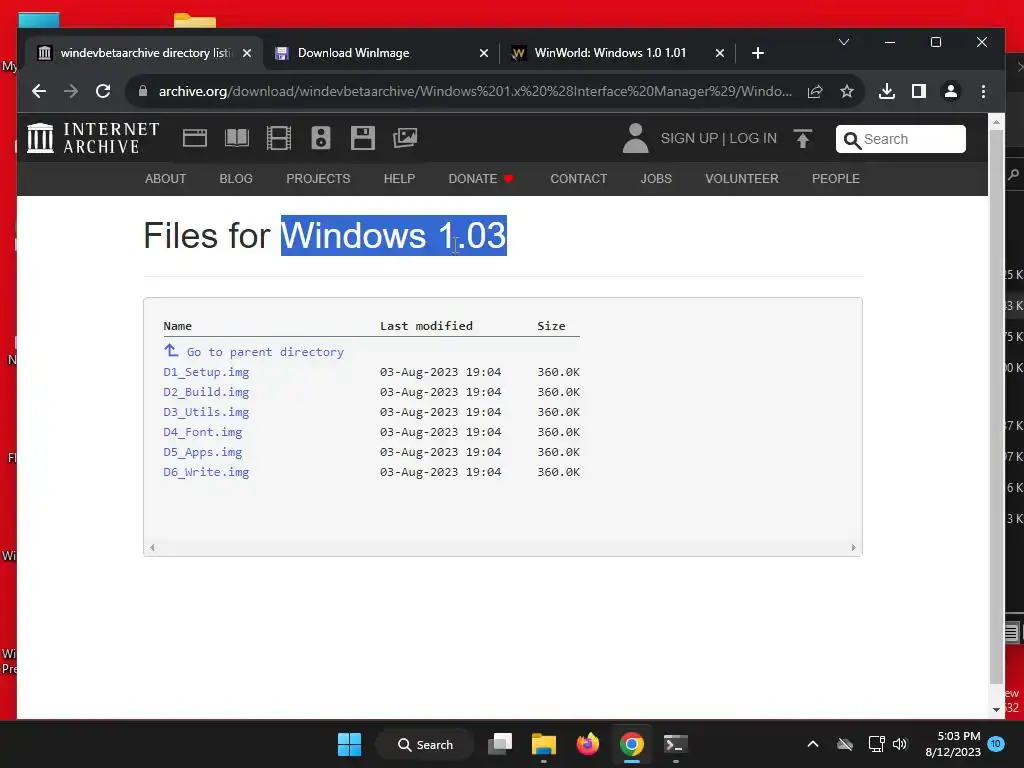This screenshot has width=1024, height=768.
Task: Close the WinWorld Windows 1.0 tab
Action: tap(720, 54)
